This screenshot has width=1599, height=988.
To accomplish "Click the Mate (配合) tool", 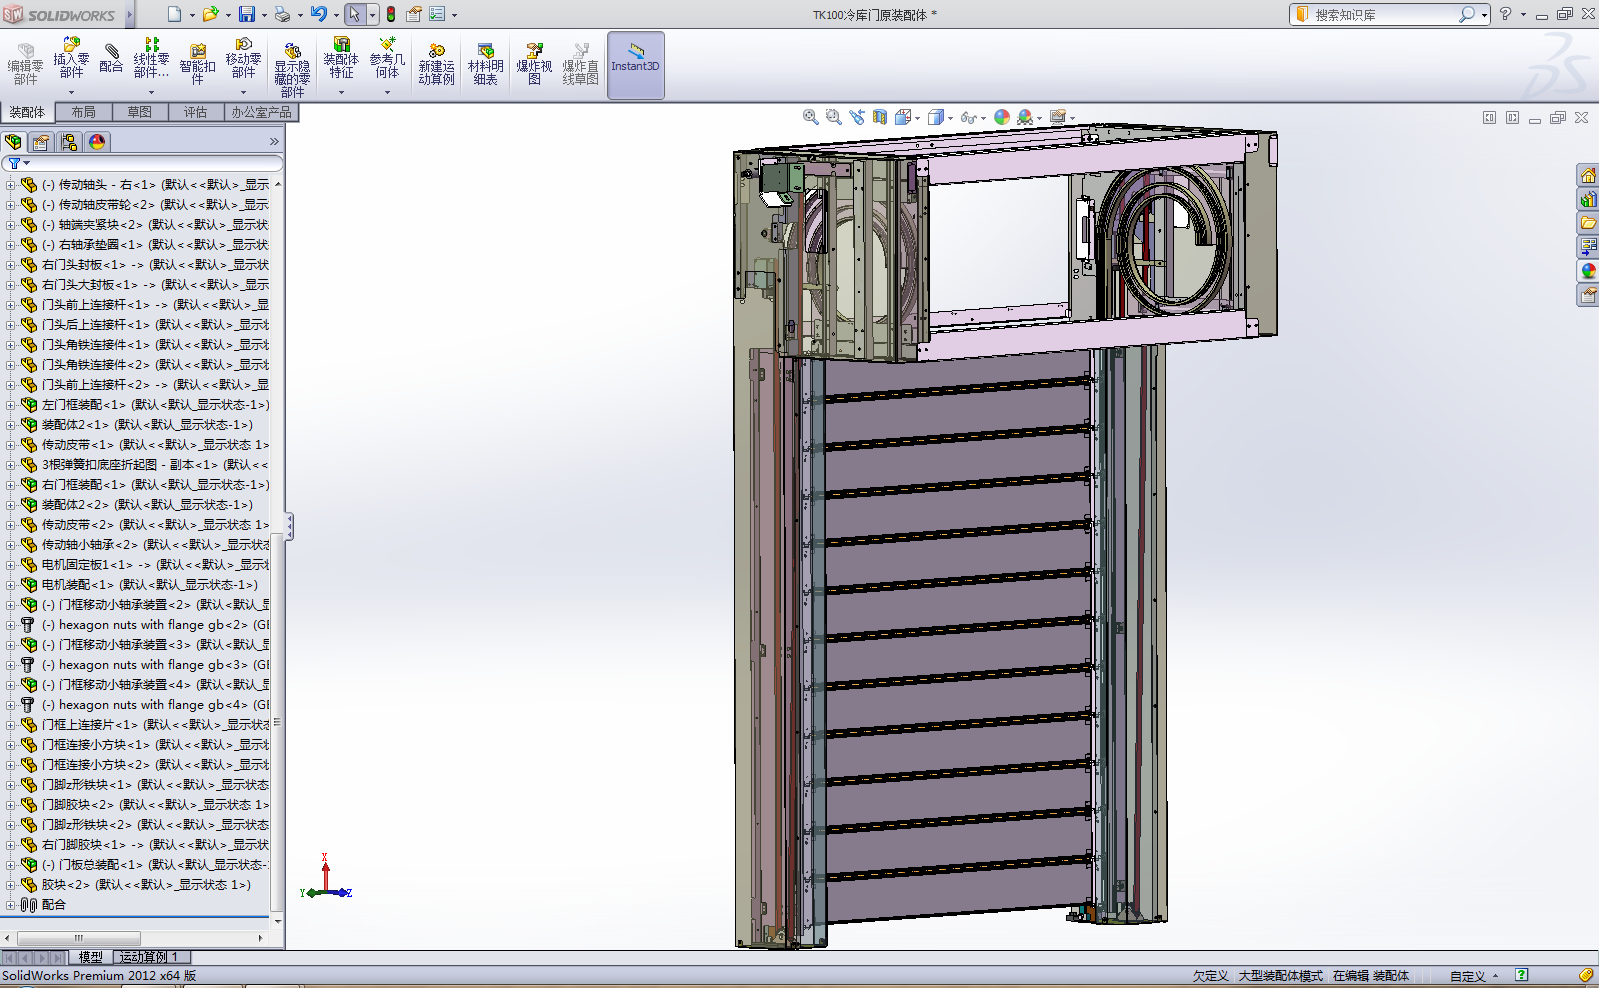I will [x=111, y=58].
